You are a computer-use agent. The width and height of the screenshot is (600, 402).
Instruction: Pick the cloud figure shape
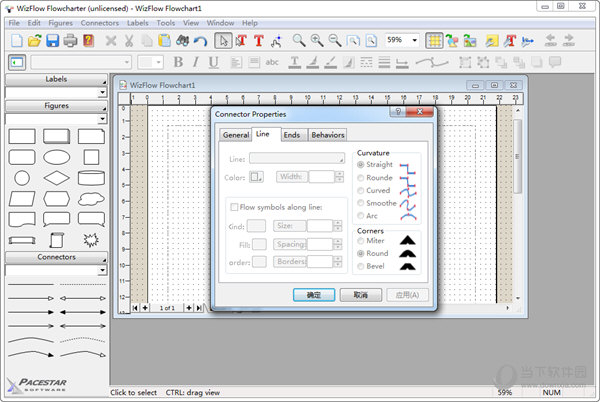pyautogui.click(x=91, y=199)
